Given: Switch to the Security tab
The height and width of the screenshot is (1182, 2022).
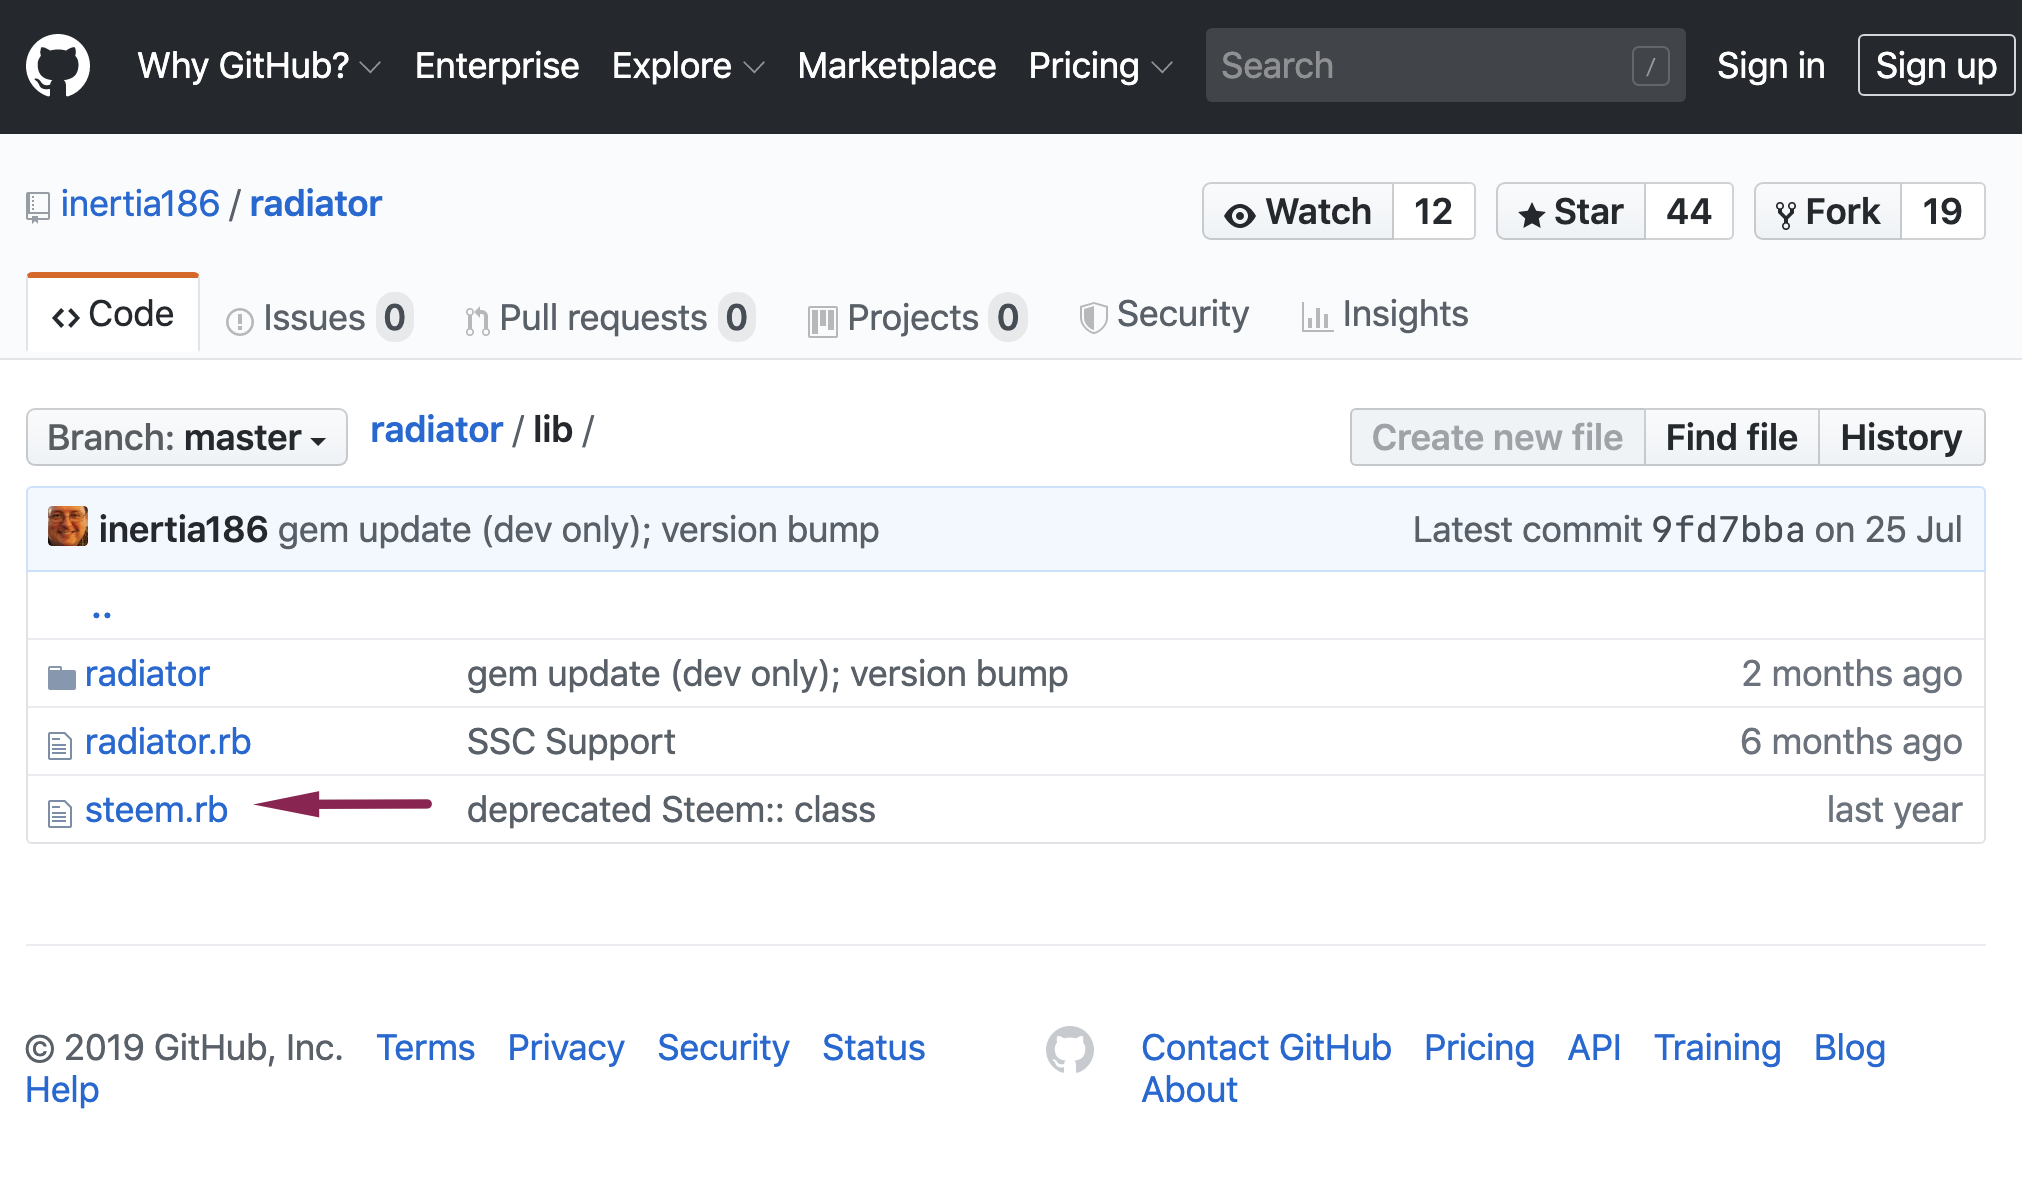Looking at the screenshot, I should 1164,315.
